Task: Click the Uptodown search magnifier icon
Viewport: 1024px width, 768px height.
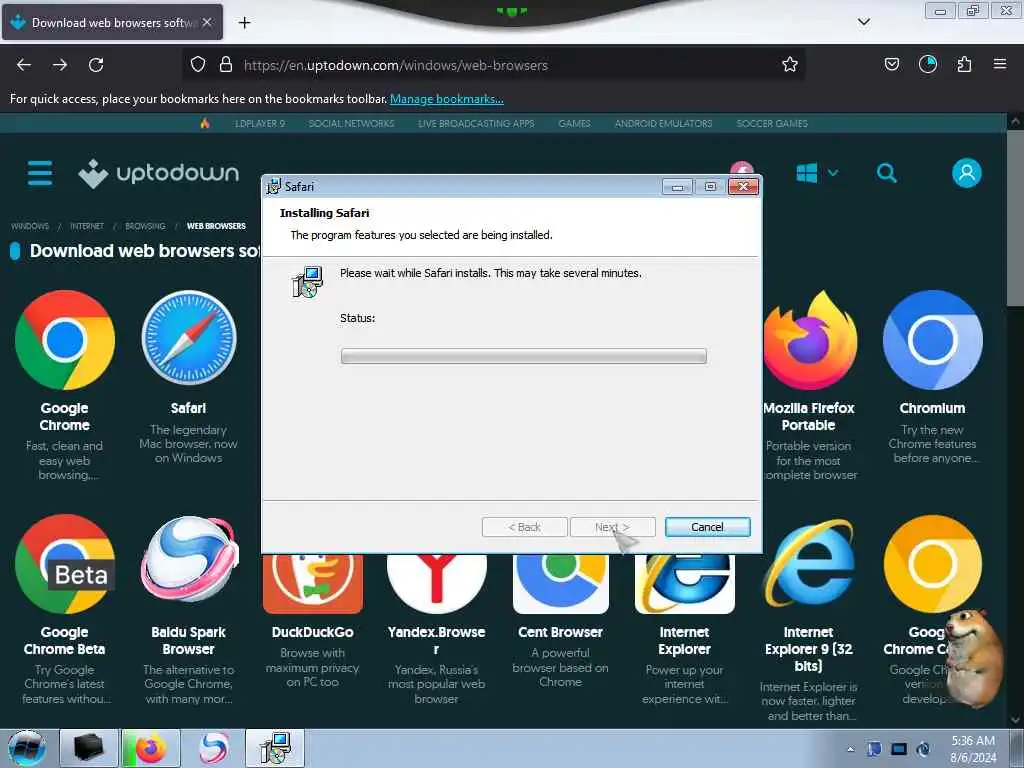Action: (886, 173)
